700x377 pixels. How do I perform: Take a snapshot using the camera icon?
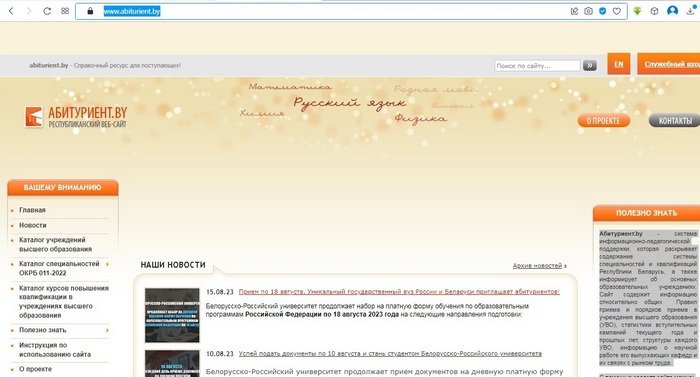tap(588, 11)
